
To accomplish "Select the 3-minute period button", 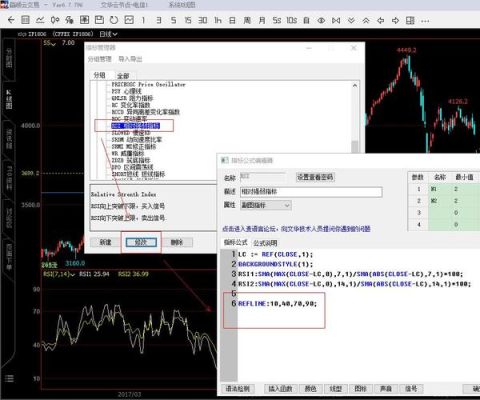I will coord(159,20).
